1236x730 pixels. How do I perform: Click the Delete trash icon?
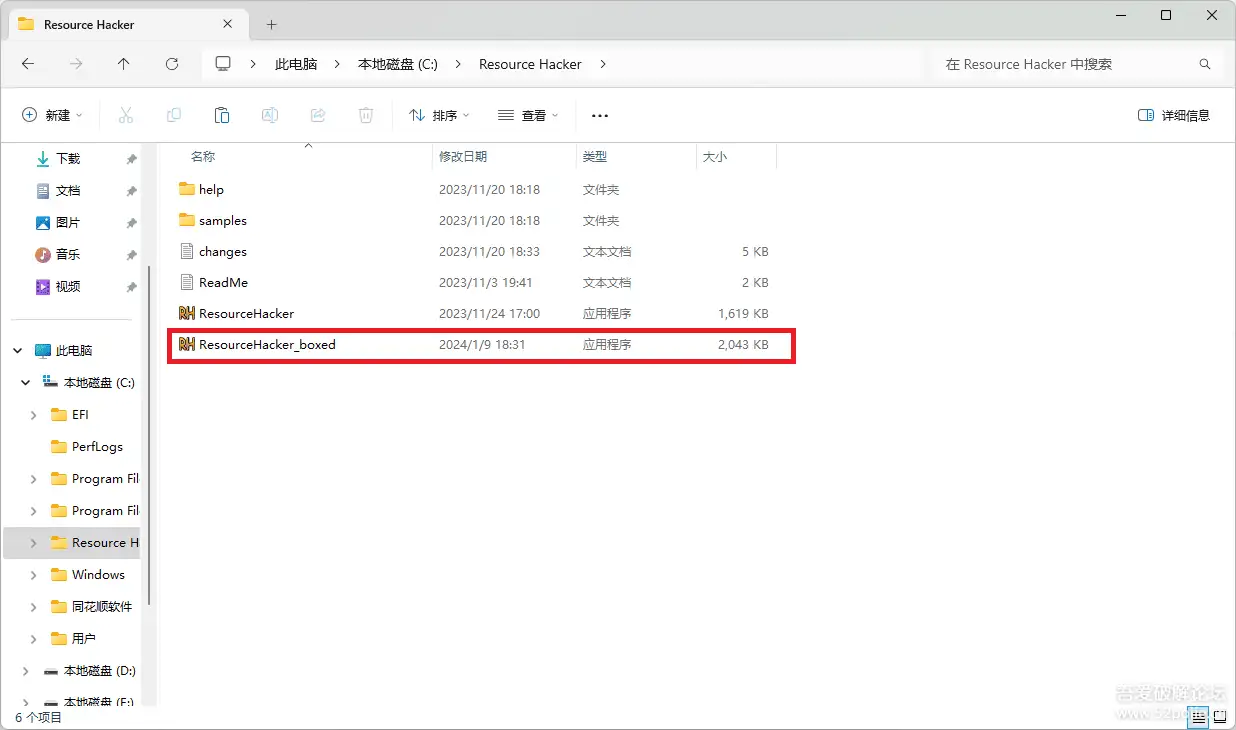click(x=366, y=115)
